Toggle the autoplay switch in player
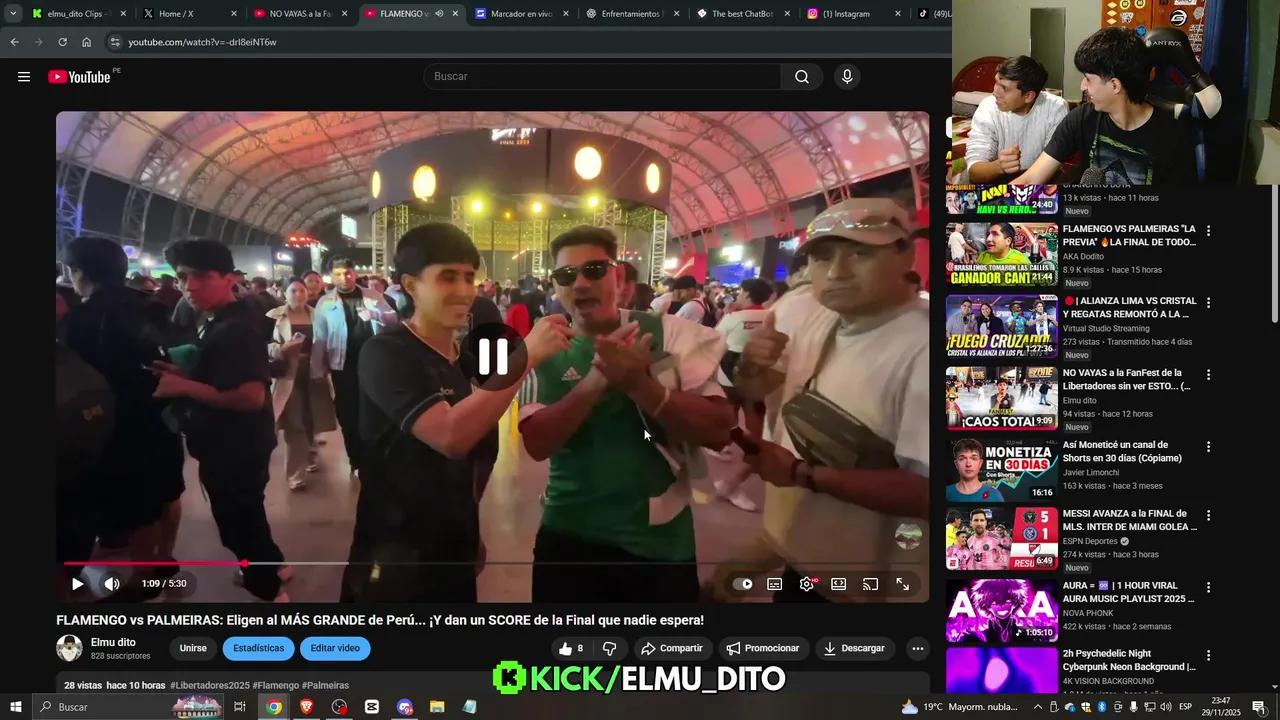 pos(743,584)
